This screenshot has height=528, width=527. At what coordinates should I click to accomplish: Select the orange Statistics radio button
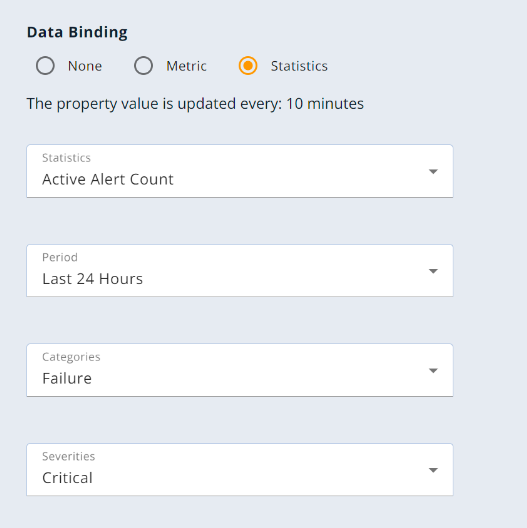pos(248,65)
